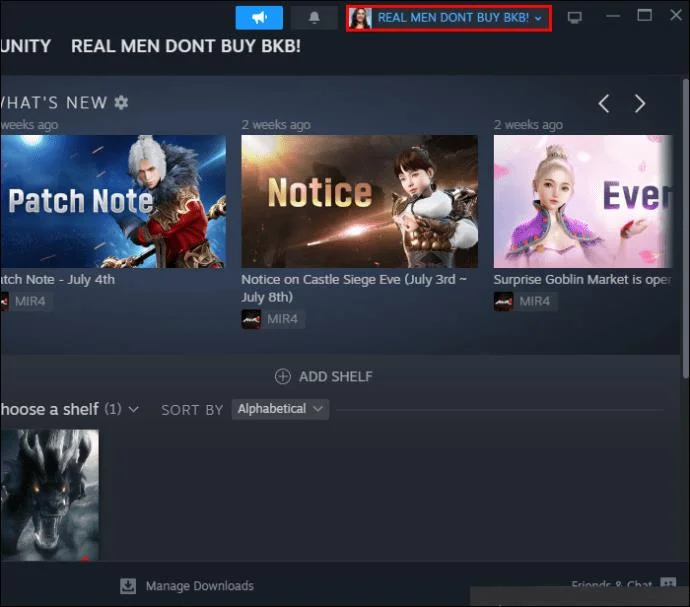Open Patch Note - July 4th title

57,280
